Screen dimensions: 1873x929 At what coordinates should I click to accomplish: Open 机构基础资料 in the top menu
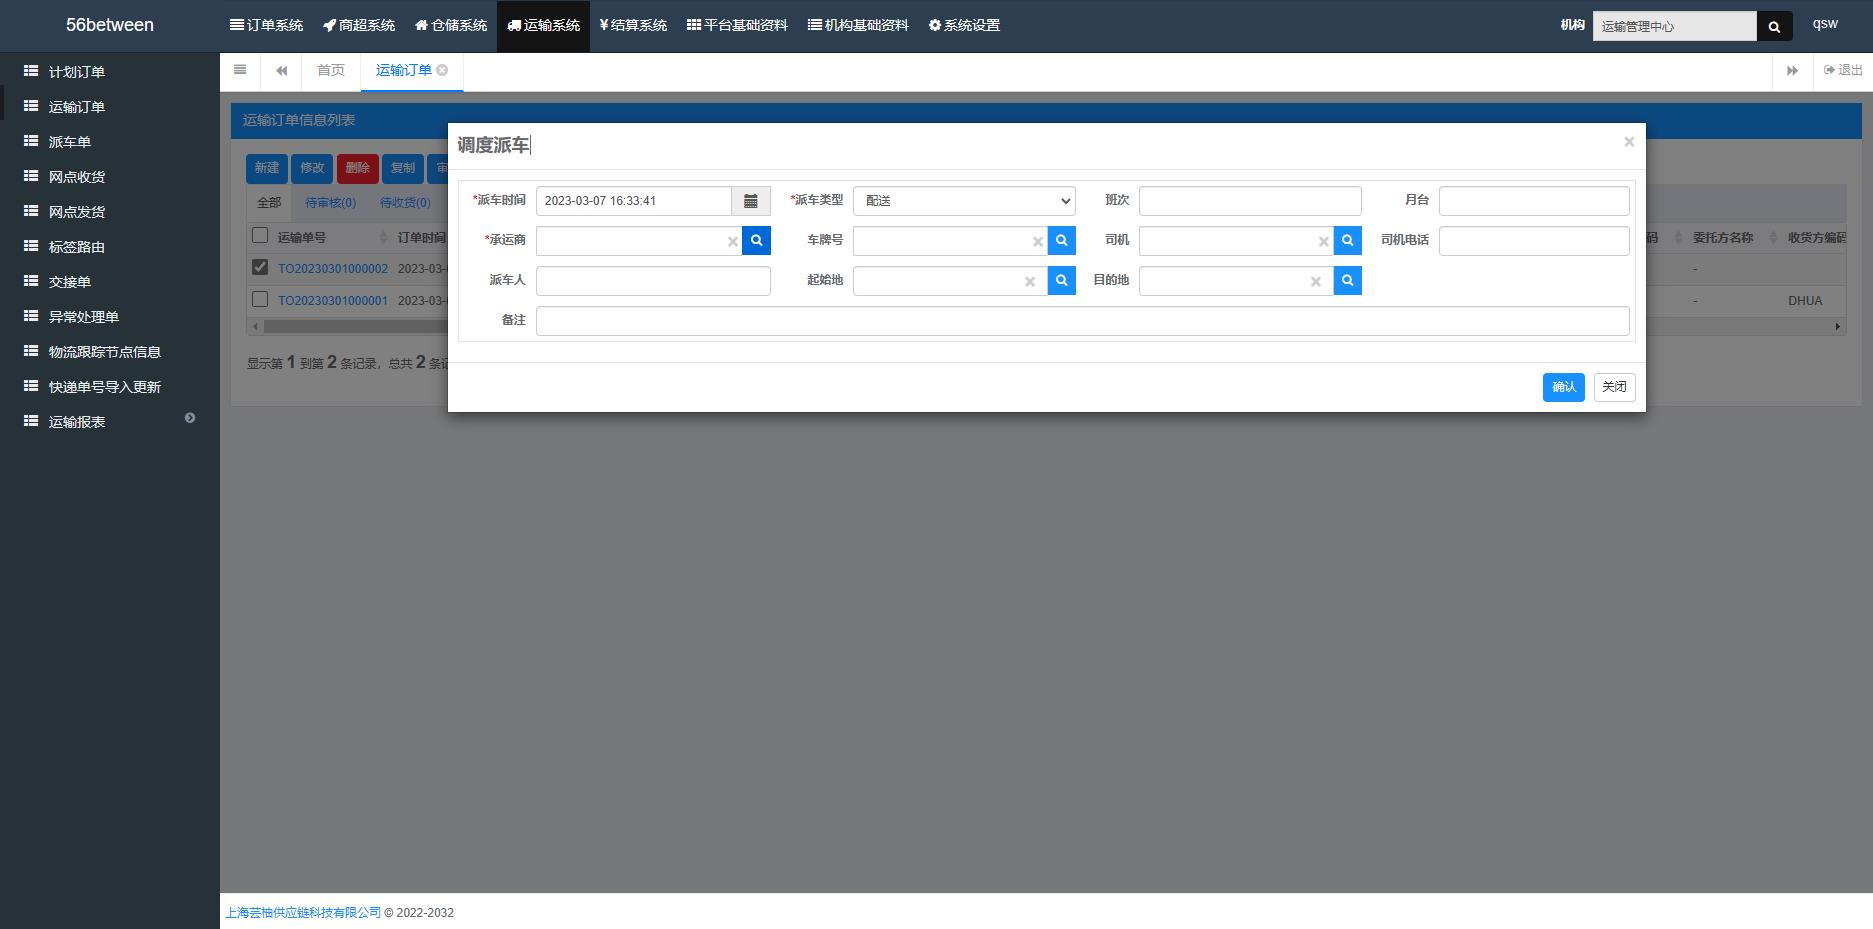pos(858,26)
